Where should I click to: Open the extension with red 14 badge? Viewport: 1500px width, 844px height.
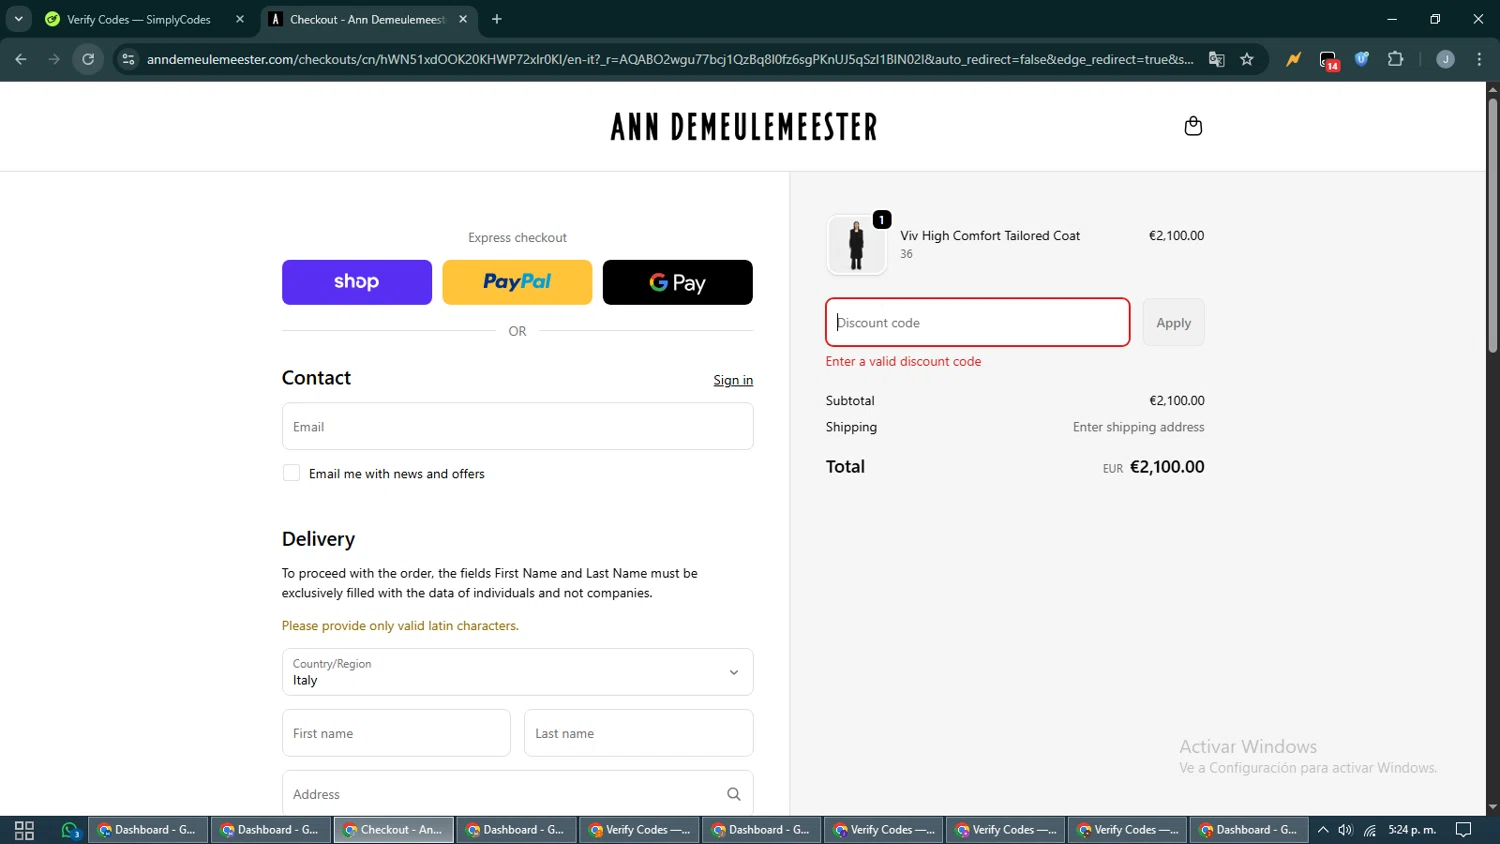(1328, 60)
